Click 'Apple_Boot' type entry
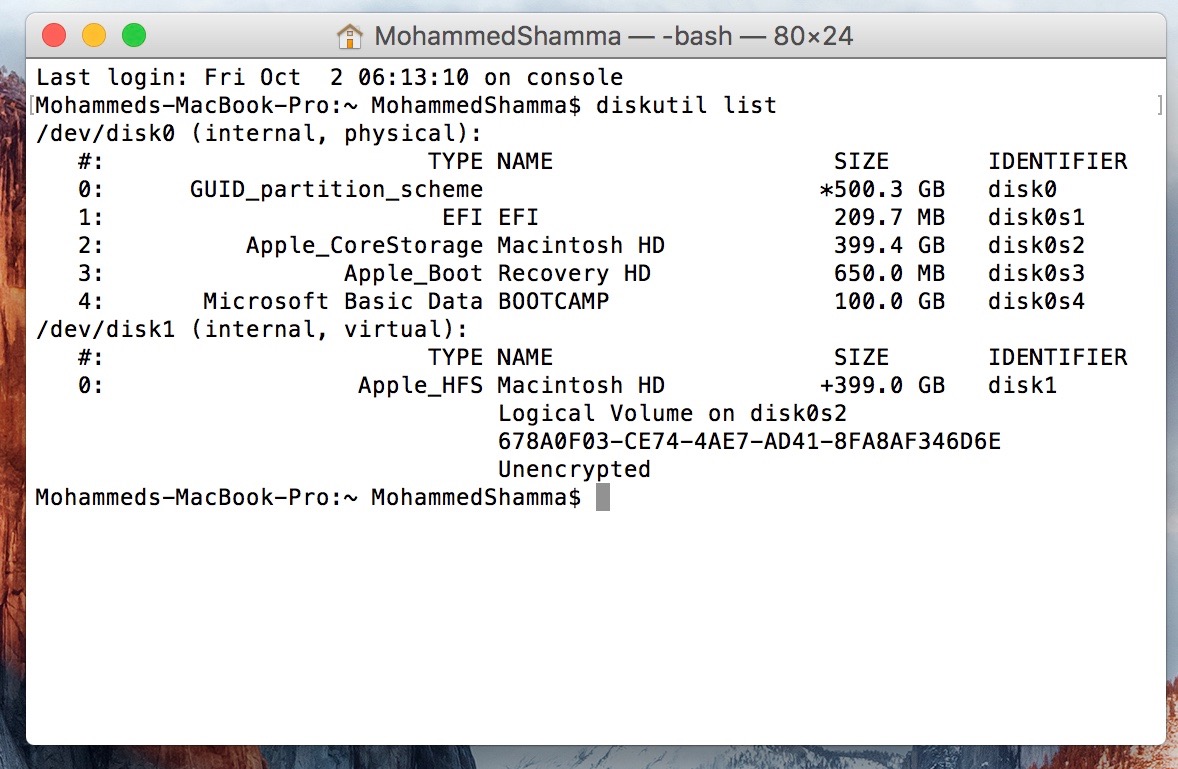 (x=413, y=273)
